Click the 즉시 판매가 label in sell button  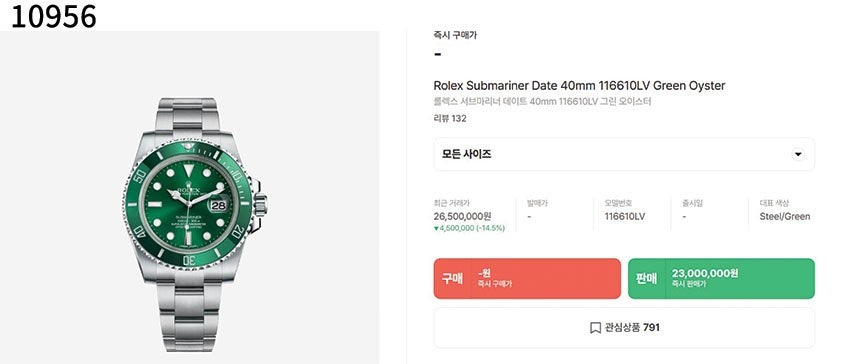coord(689,285)
